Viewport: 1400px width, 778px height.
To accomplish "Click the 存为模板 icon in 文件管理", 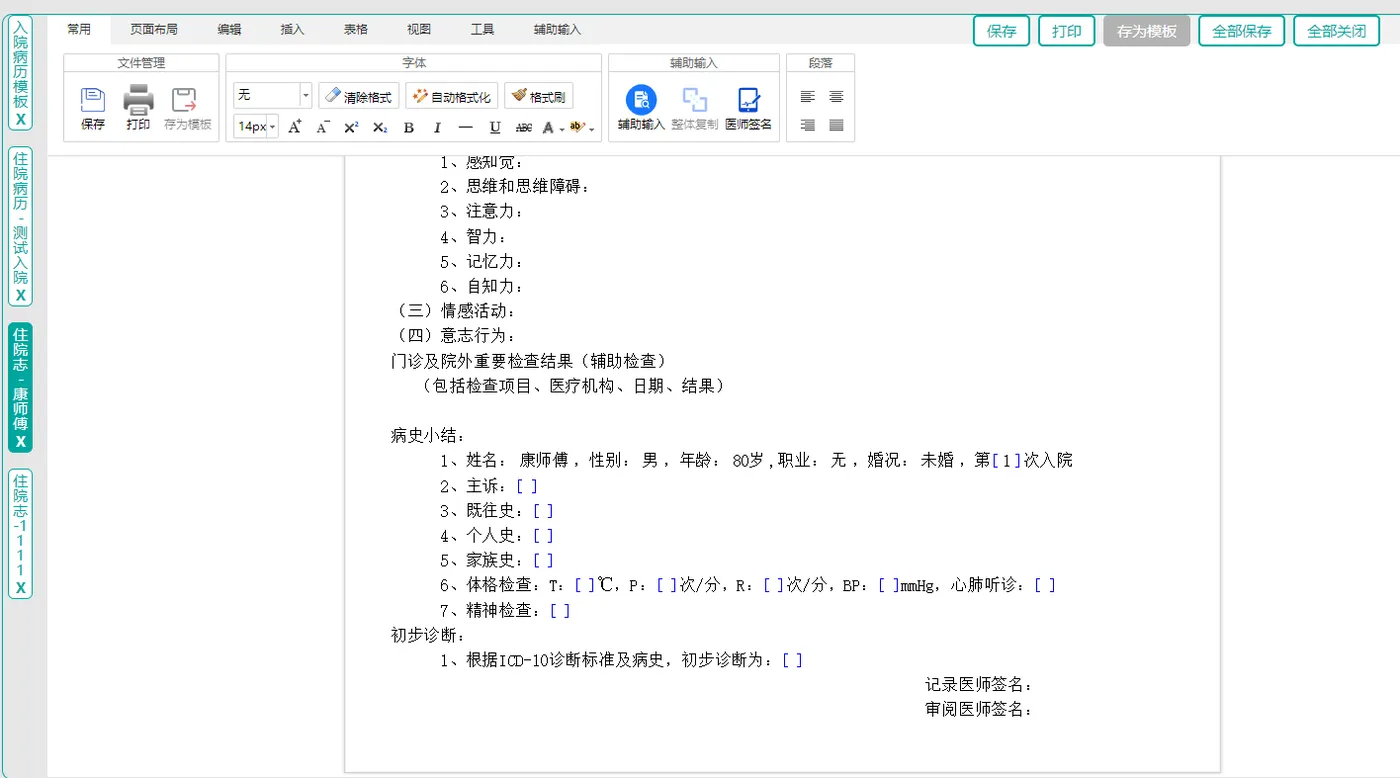I will [x=184, y=100].
